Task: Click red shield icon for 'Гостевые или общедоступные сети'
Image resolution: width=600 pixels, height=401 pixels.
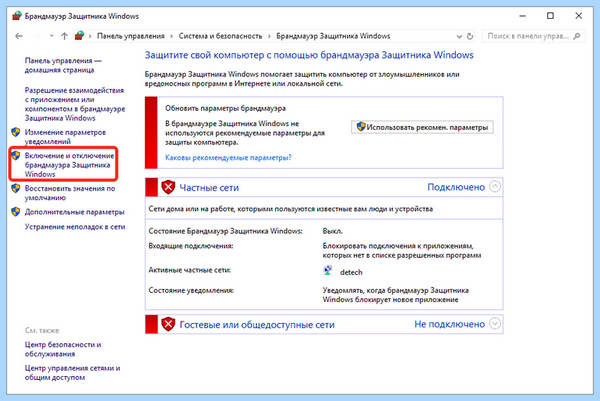Action: (x=168, y=324)
